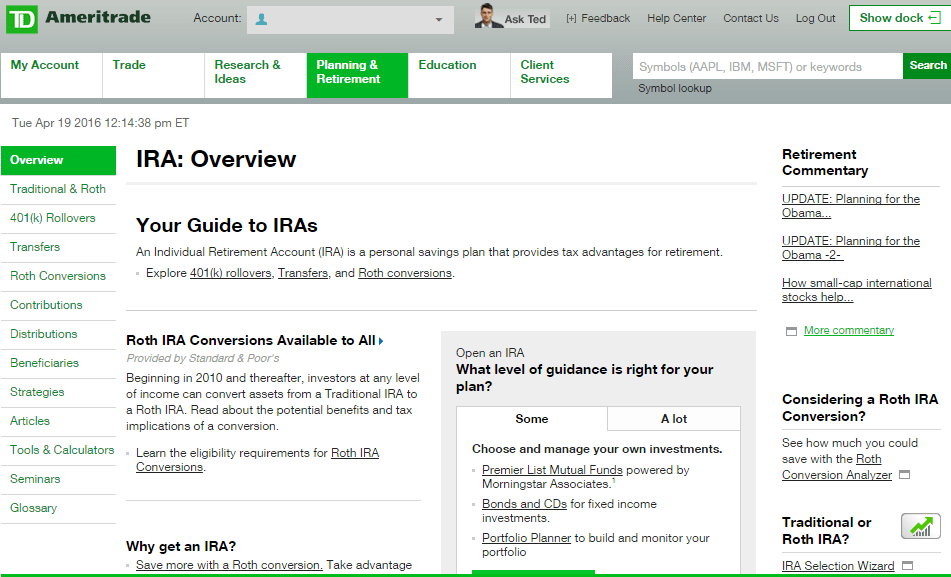The width and height of the screenshot is (951, 577).
Task: Click the Transfers link in the guide text
Action: [x=303, y=273]
